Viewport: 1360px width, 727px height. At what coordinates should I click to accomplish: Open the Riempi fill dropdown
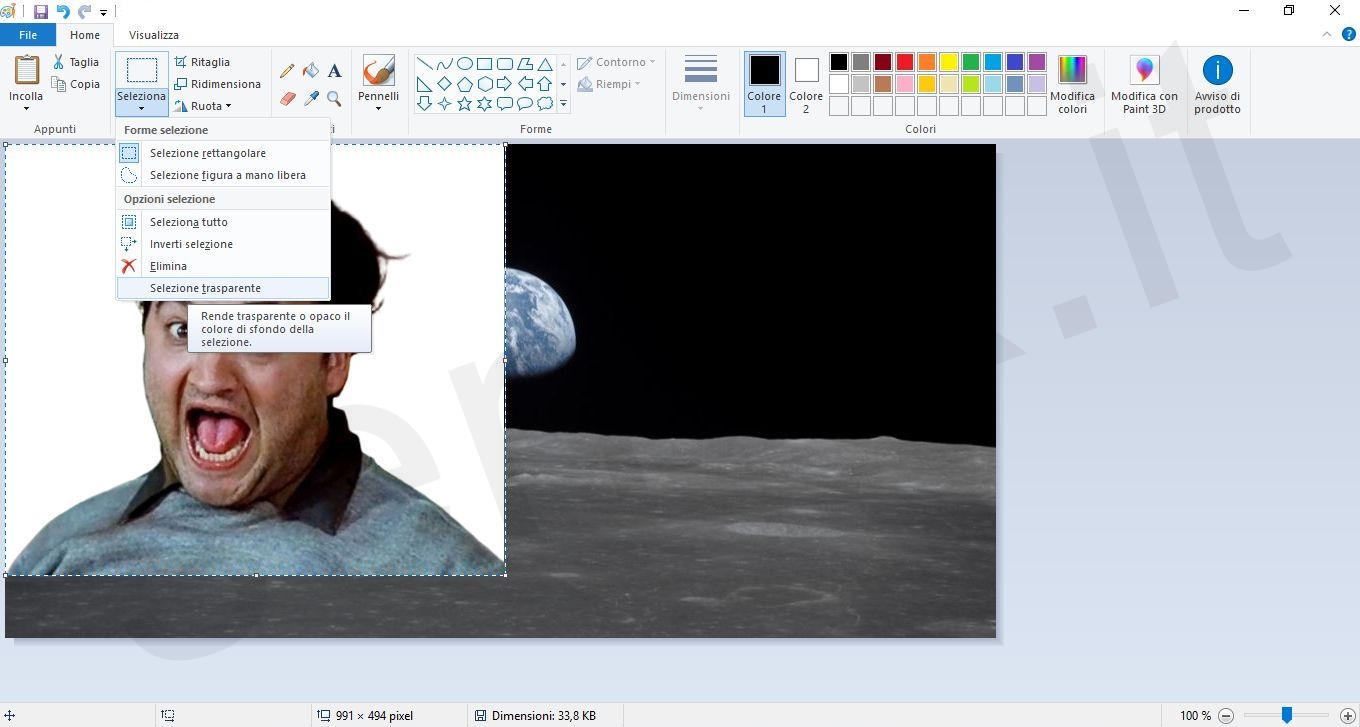click(x=609, y=84)
